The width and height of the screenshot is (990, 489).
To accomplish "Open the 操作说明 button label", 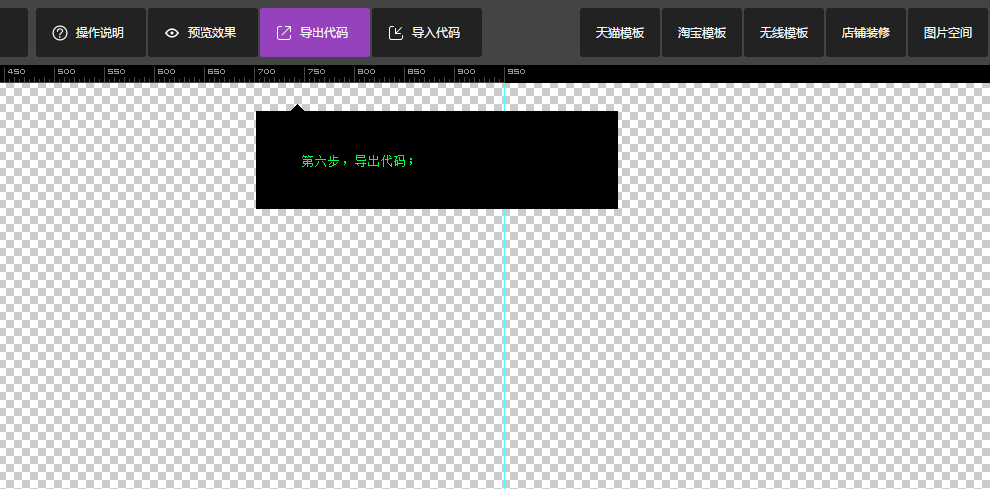I will coord(100,33).
